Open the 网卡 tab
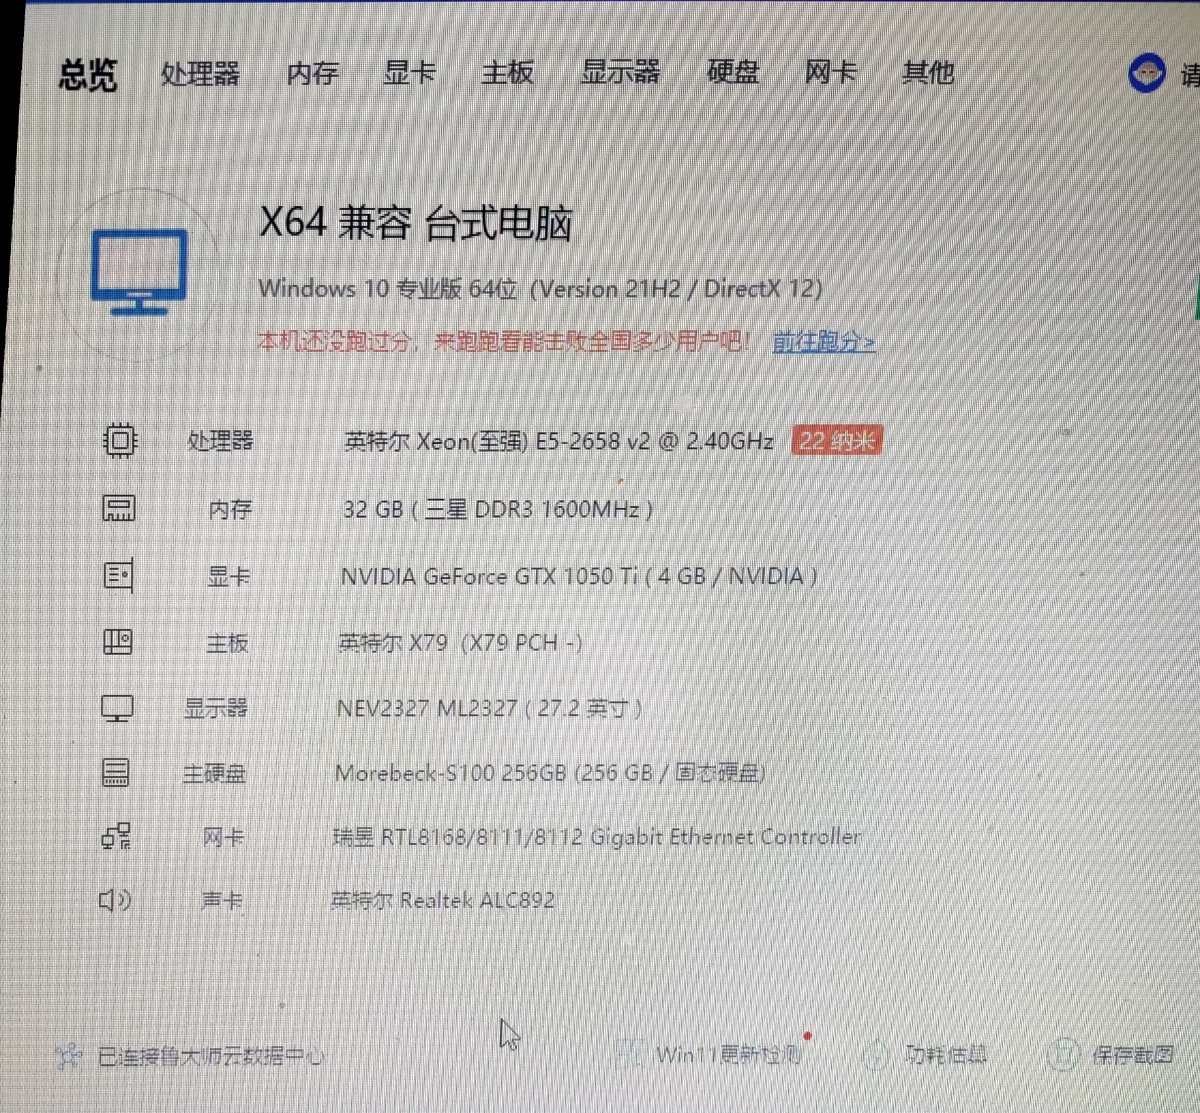1200x1113 pixels. [830, 72]
